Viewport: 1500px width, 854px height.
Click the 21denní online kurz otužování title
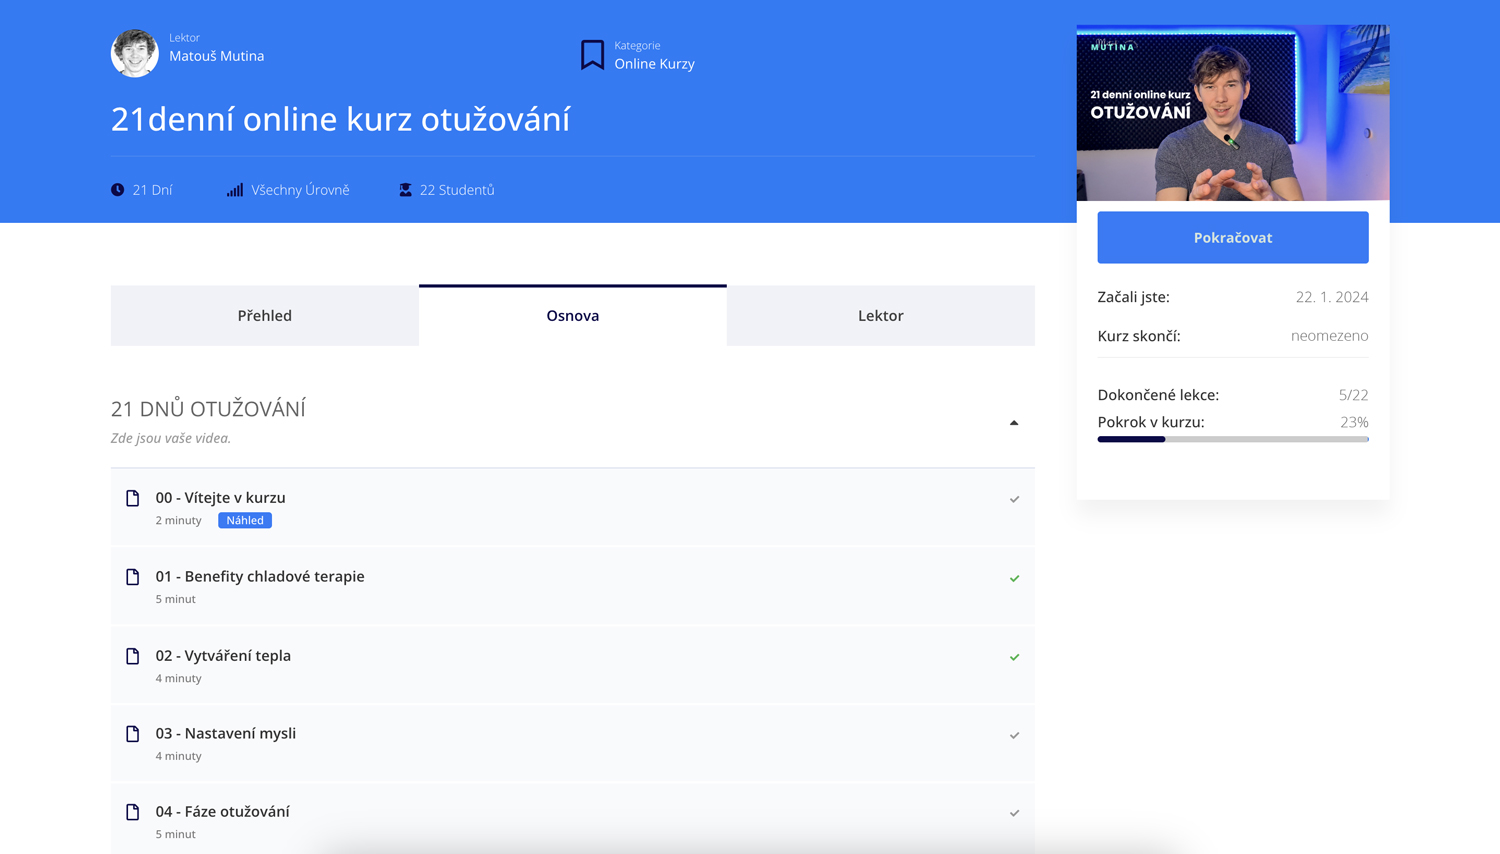pos(340,119)
